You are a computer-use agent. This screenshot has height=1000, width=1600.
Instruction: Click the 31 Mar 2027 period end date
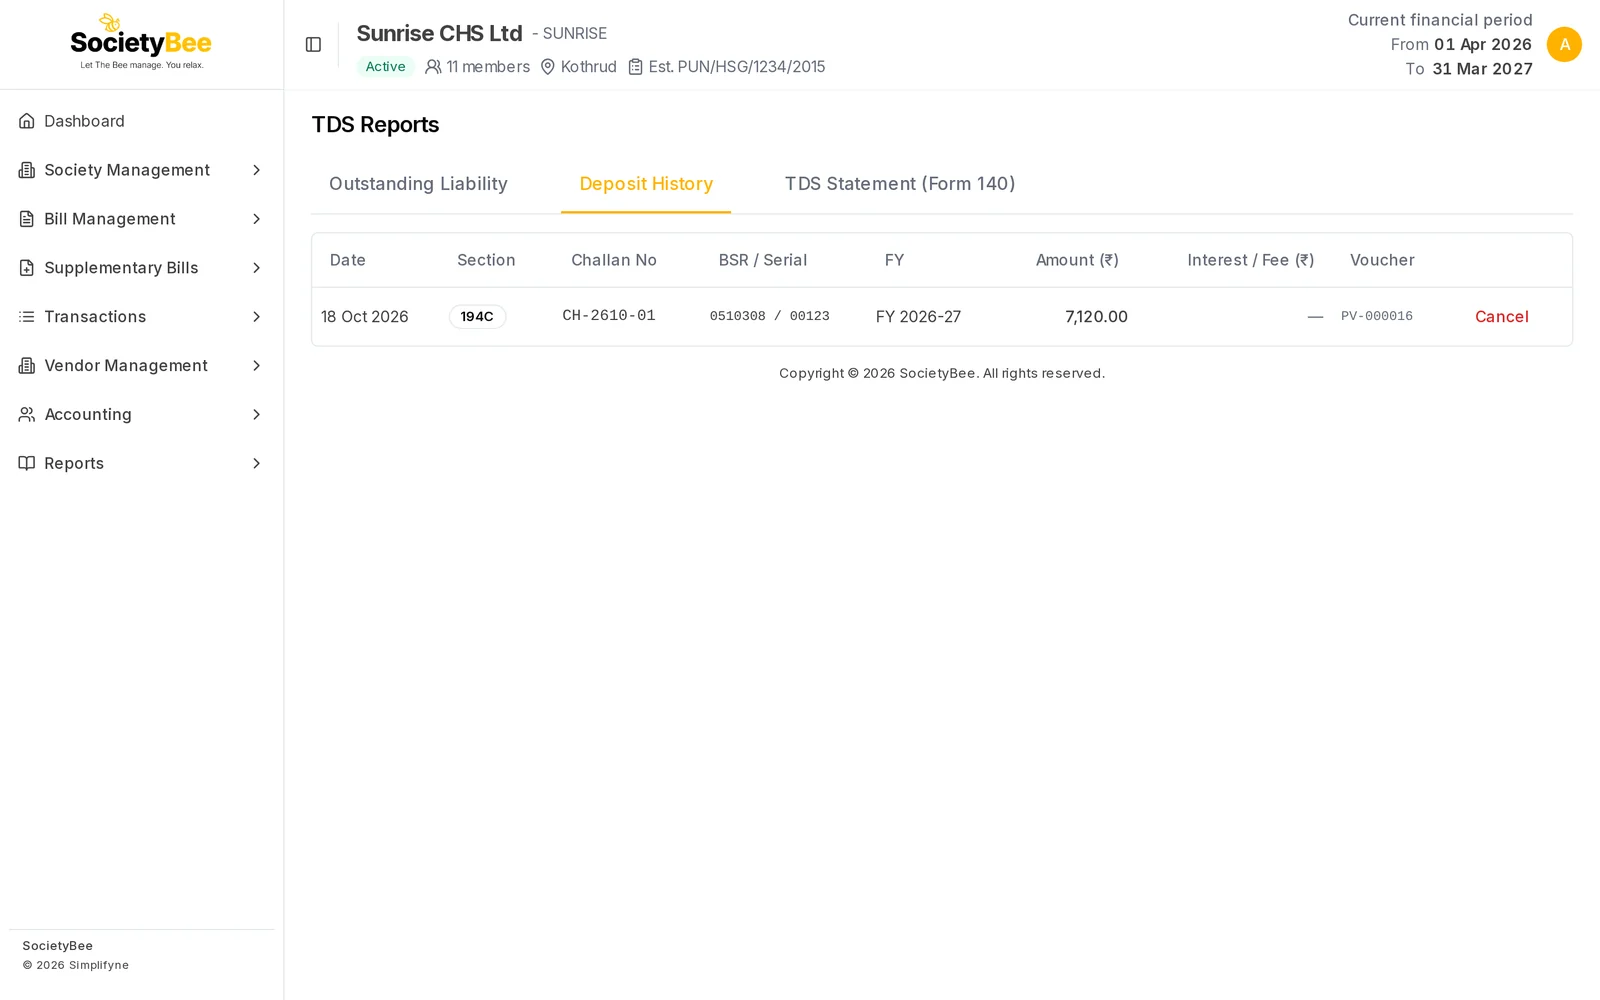pyautogui.click(x=1482, y=69)
